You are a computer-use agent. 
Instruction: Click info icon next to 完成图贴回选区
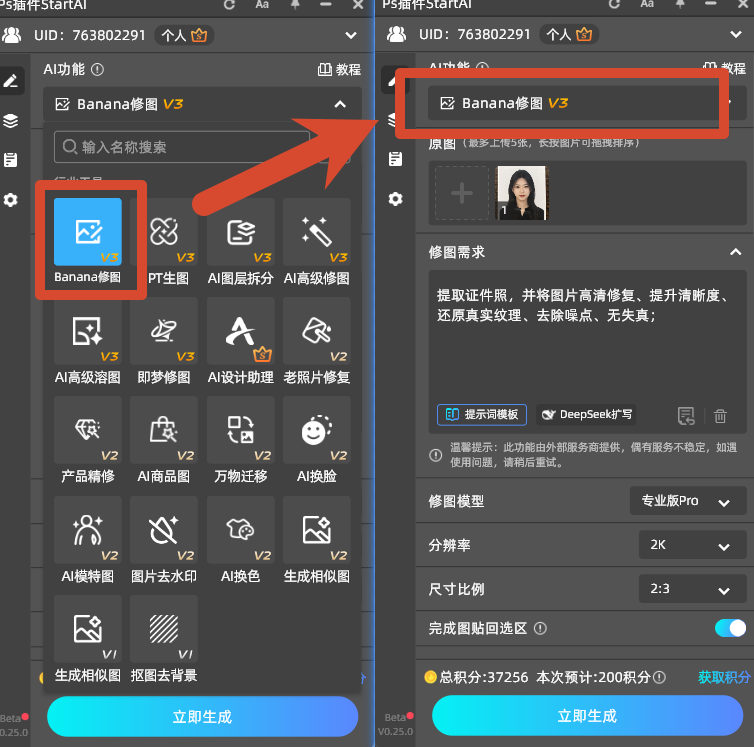[x=540, y=628]
